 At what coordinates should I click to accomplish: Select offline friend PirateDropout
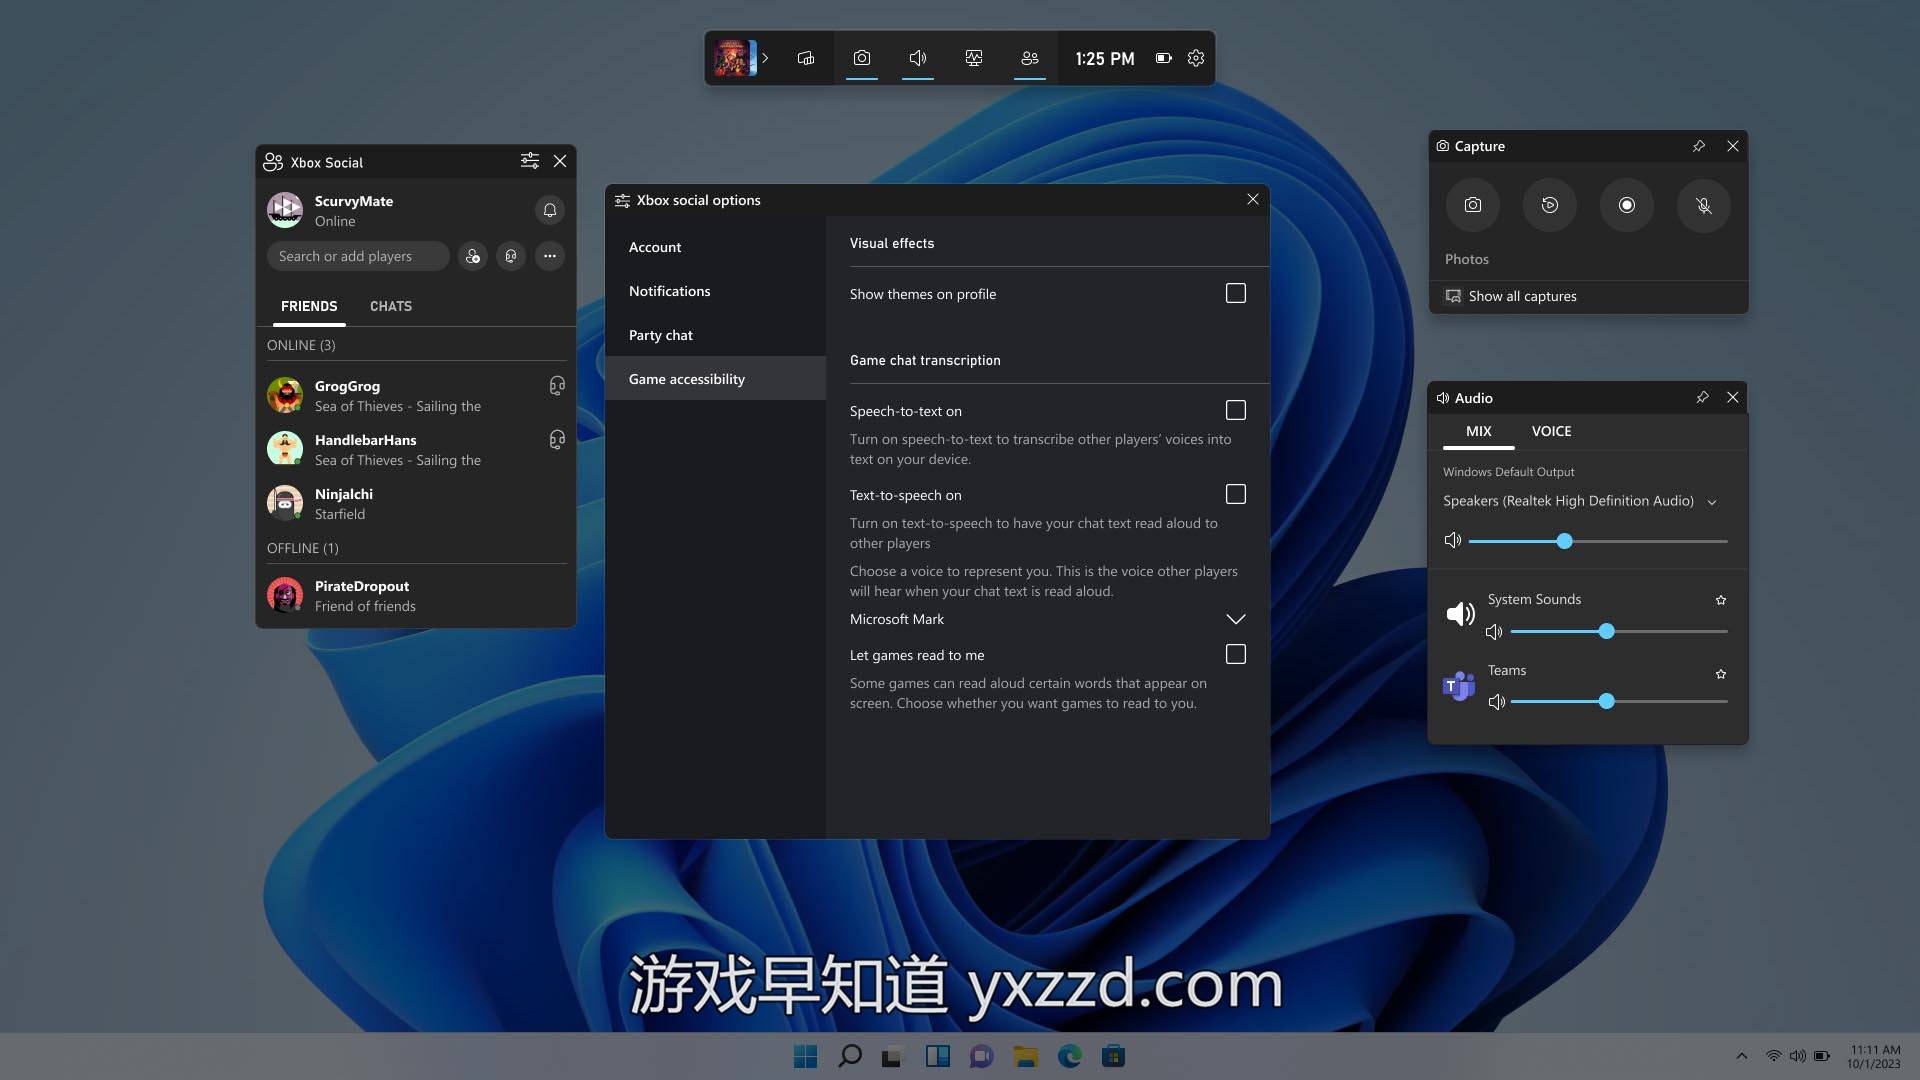[416, 596]
